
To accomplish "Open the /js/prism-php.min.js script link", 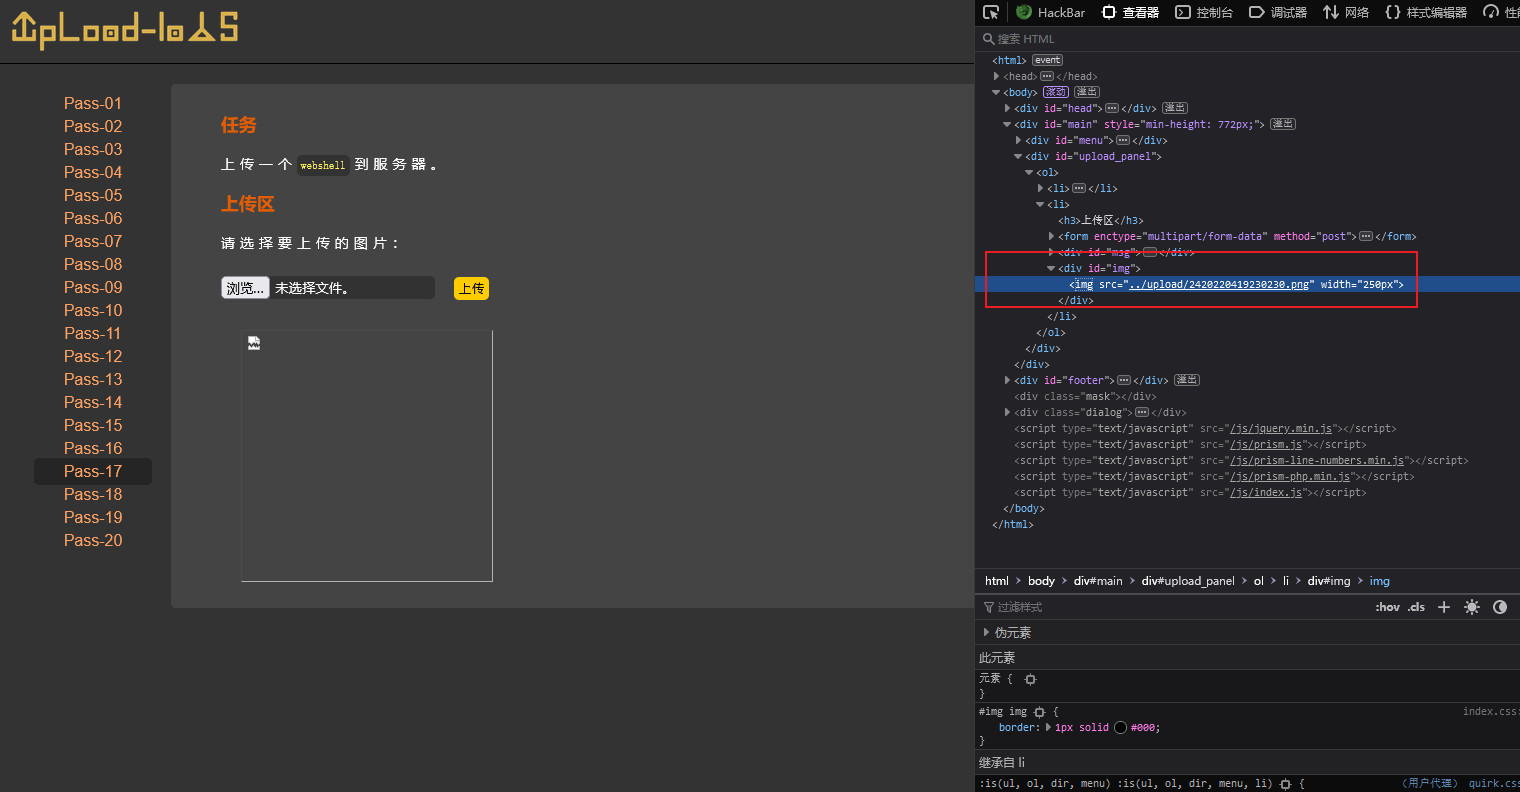I will coord(1290,476).
